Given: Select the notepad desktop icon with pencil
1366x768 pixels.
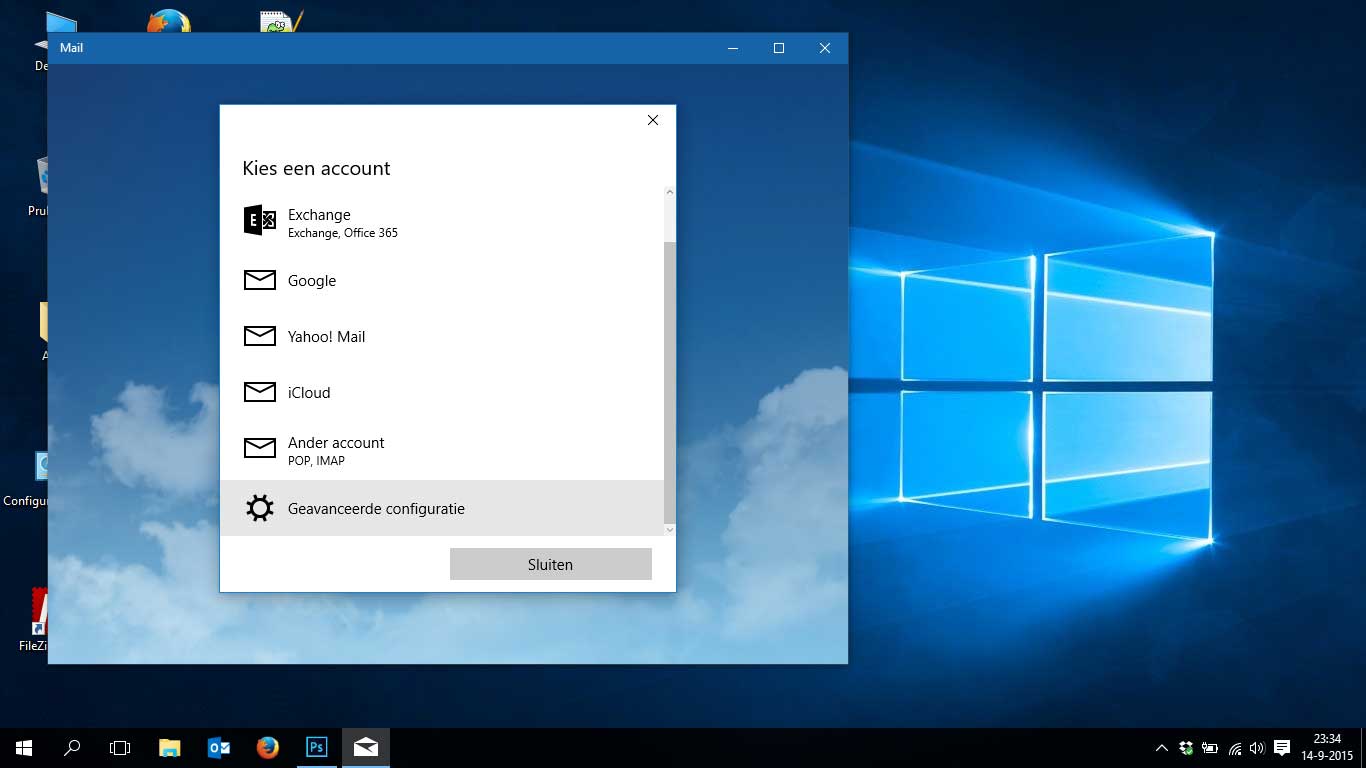Looking at the screenshot, I should click(x=281, y=21).
